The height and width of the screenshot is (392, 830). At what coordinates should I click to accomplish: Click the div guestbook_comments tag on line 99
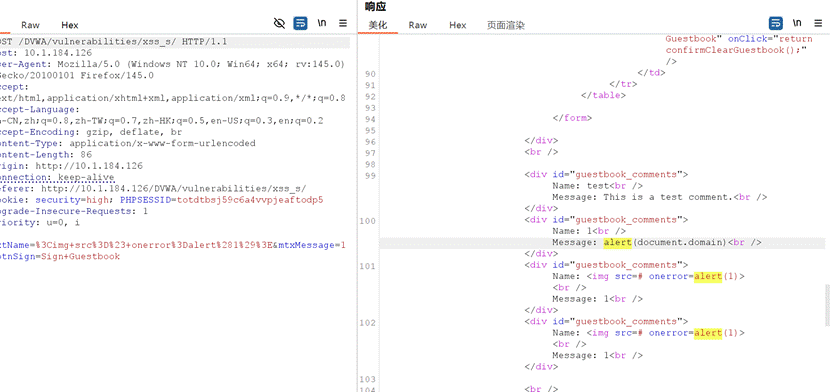(607, 175)
